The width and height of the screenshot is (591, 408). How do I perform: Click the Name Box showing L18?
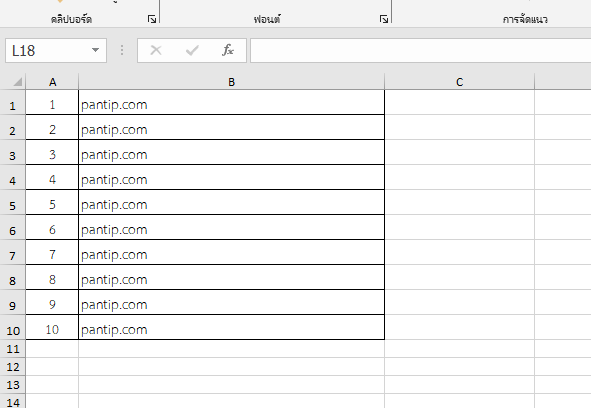point(56,51)
